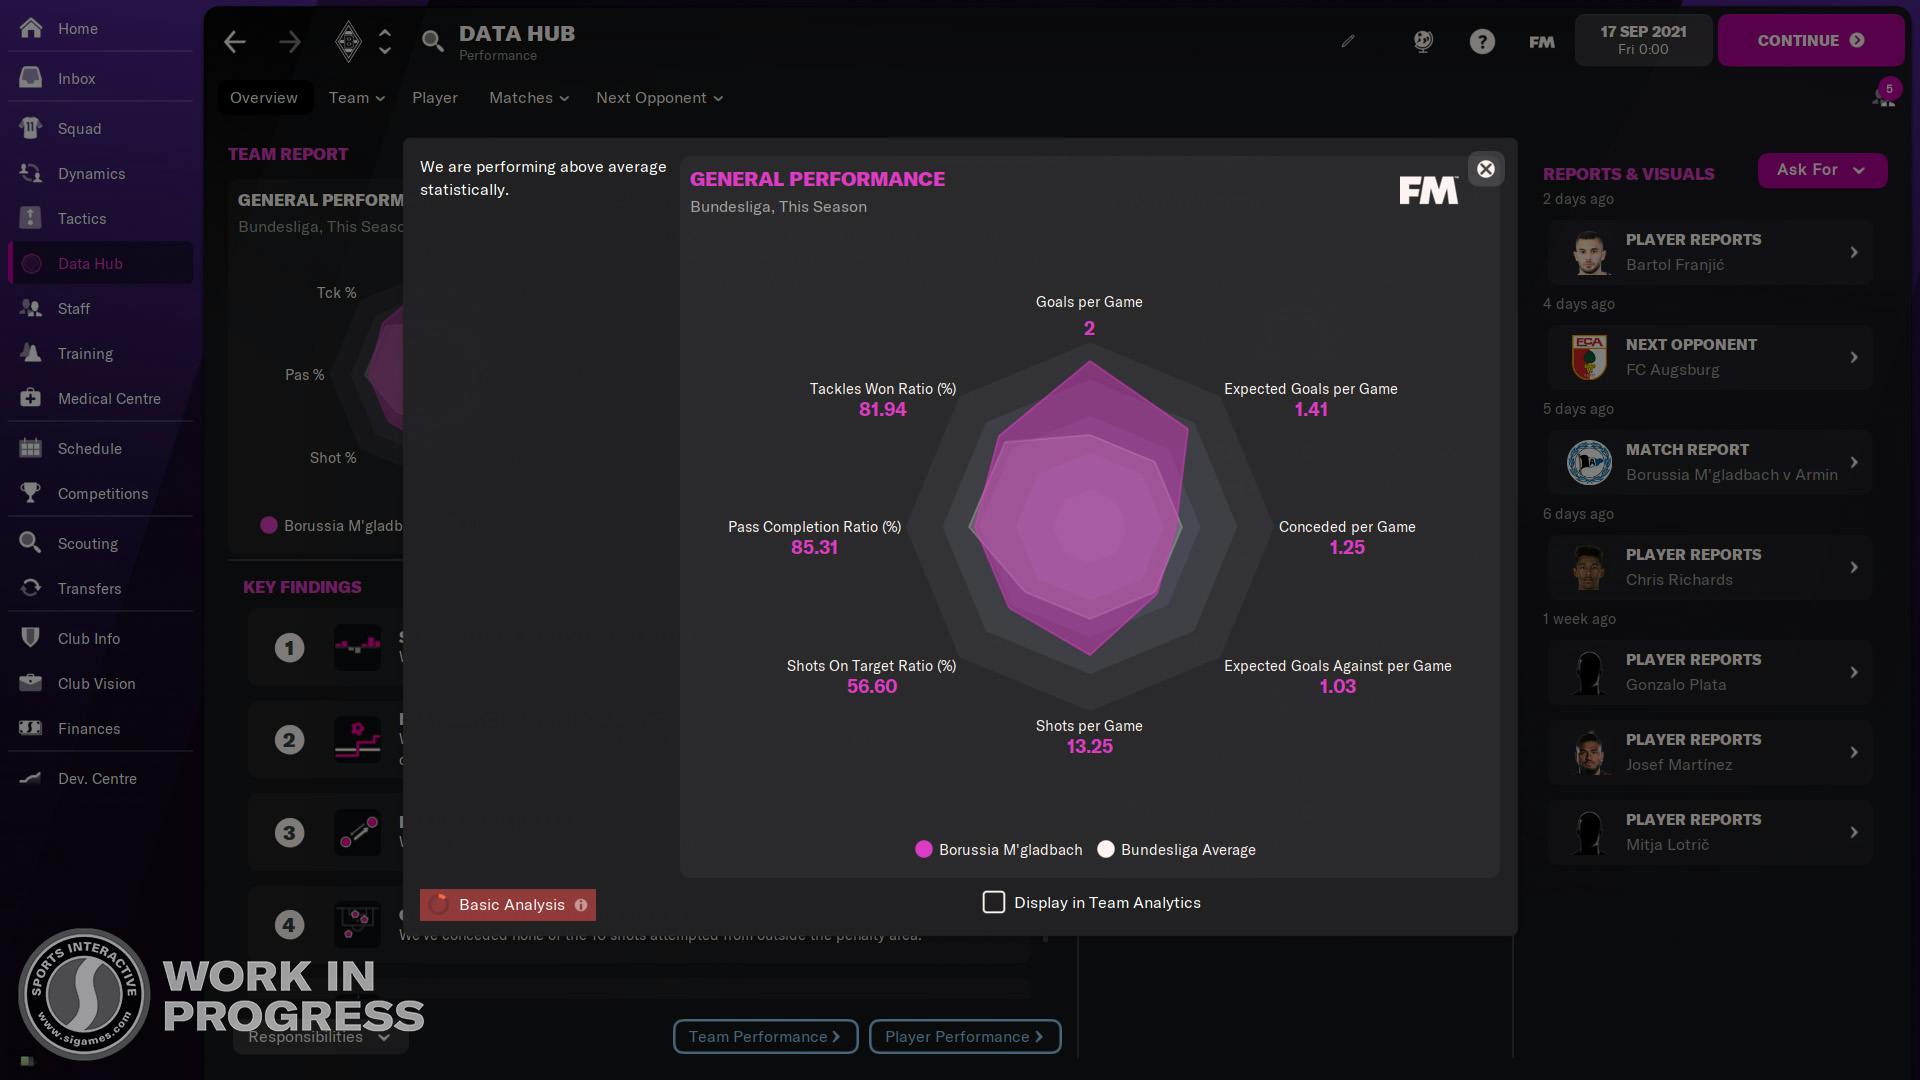Click Basic Analysis info icon
Screen dimensions: 1920x1080
(581, 905)
